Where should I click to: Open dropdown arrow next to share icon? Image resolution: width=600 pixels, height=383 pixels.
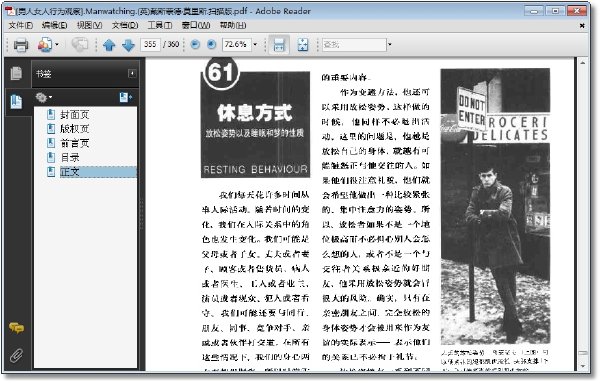tap(57, 45)
